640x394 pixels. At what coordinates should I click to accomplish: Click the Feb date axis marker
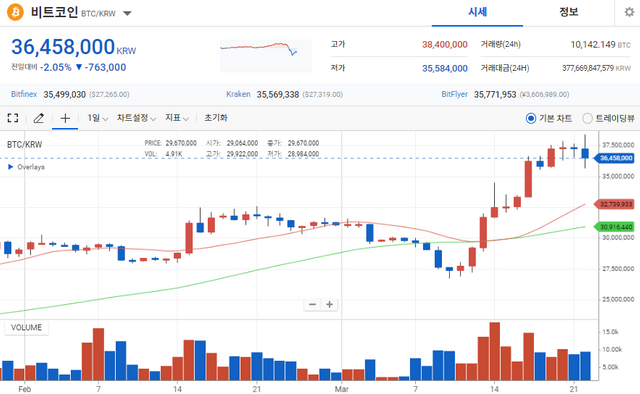tap(24, 389)
